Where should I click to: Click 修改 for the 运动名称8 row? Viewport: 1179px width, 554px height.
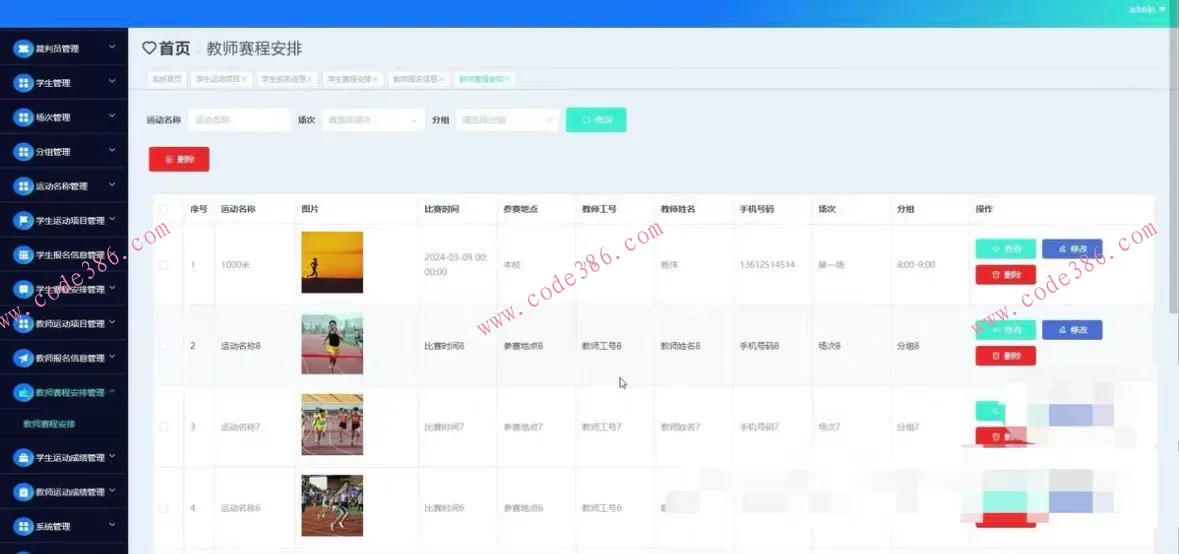pyautogui.click(x=1072, y=330)
